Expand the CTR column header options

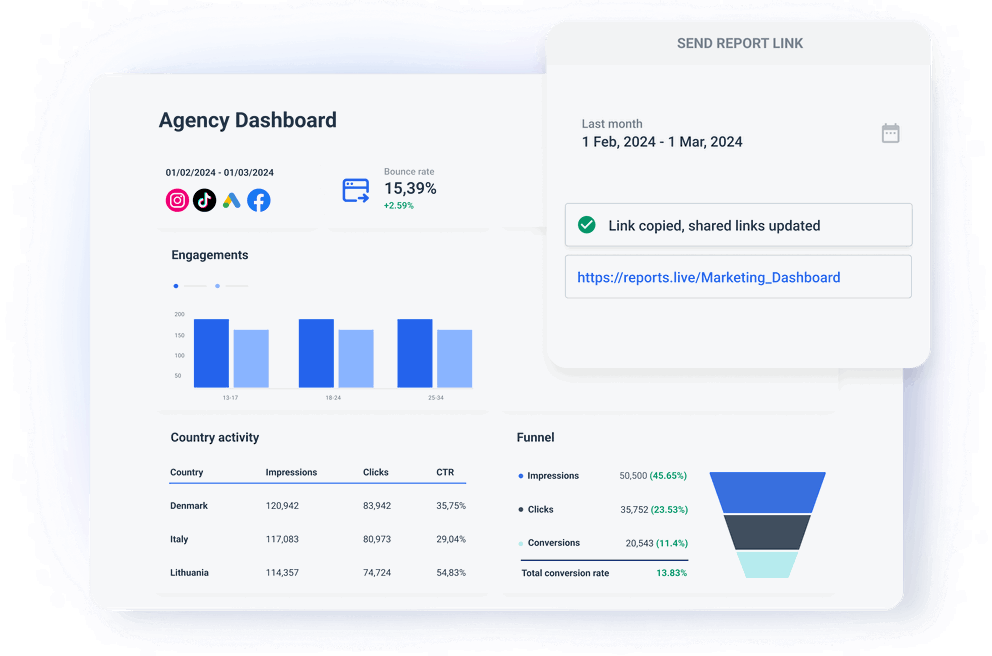[445, 472]
